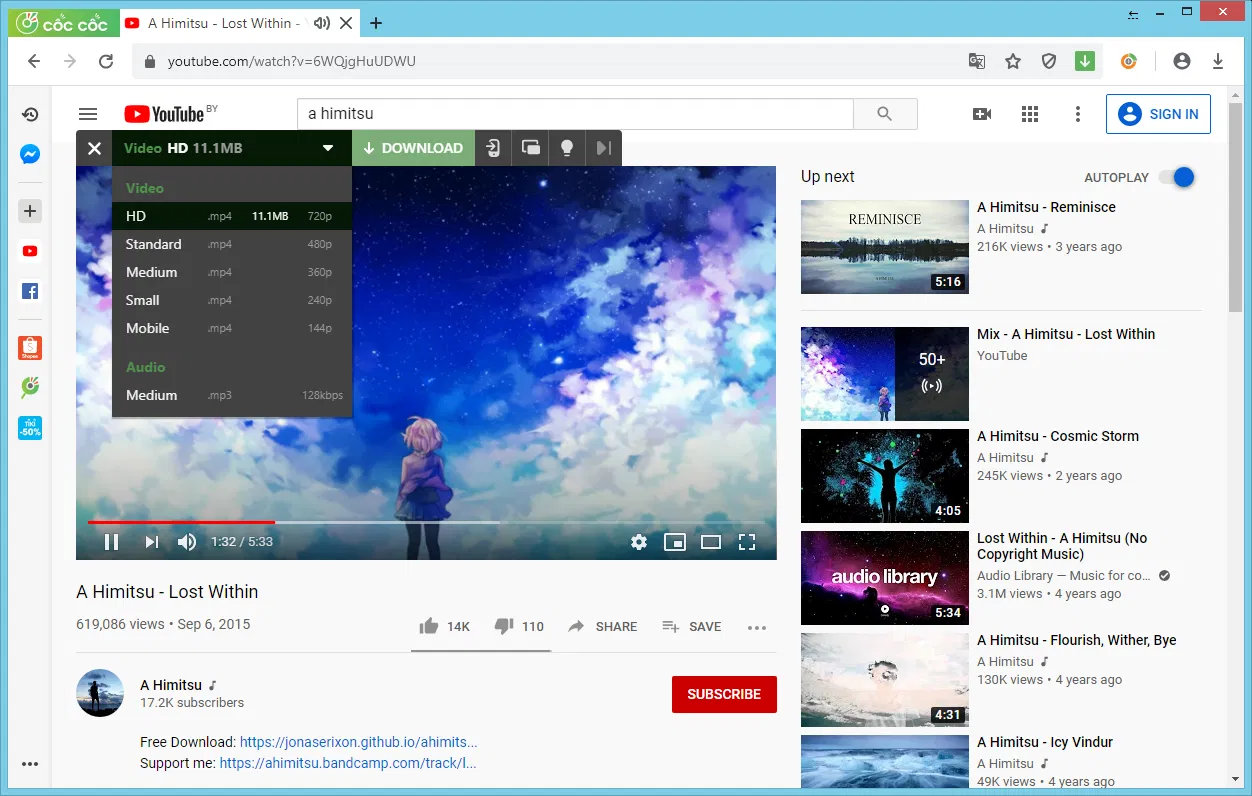
Task: Save the video to a playlist
Action: (691, 626)
